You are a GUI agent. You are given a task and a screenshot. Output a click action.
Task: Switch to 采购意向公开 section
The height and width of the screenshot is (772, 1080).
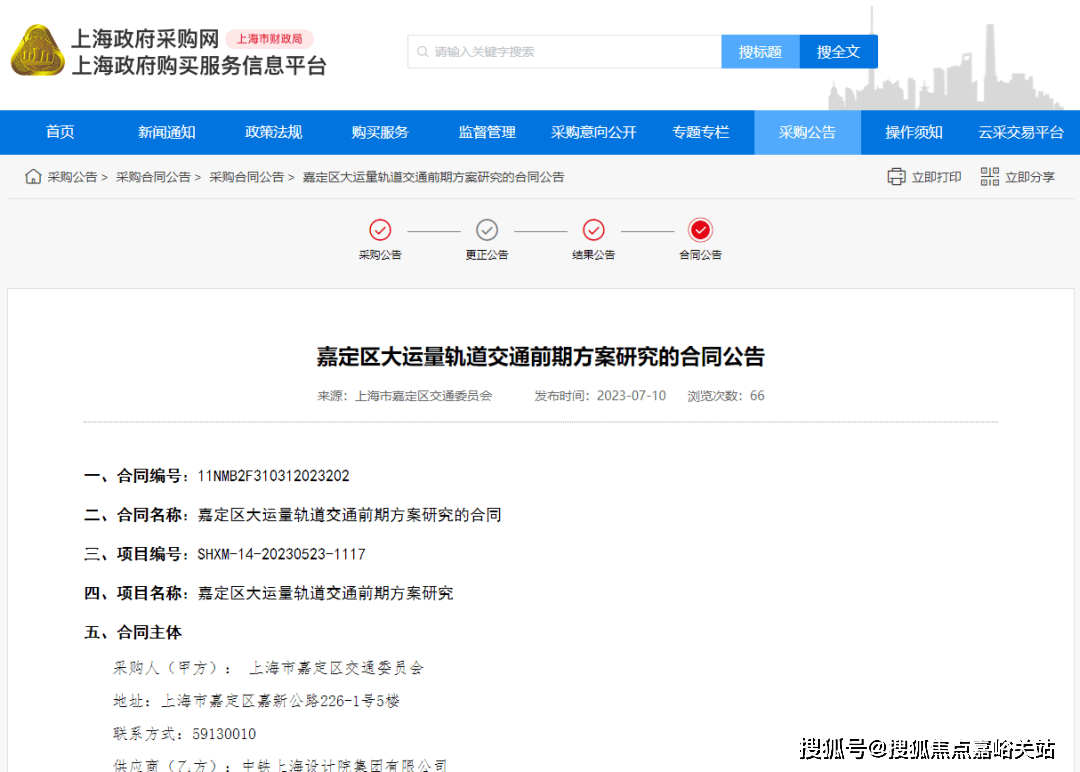593,132
